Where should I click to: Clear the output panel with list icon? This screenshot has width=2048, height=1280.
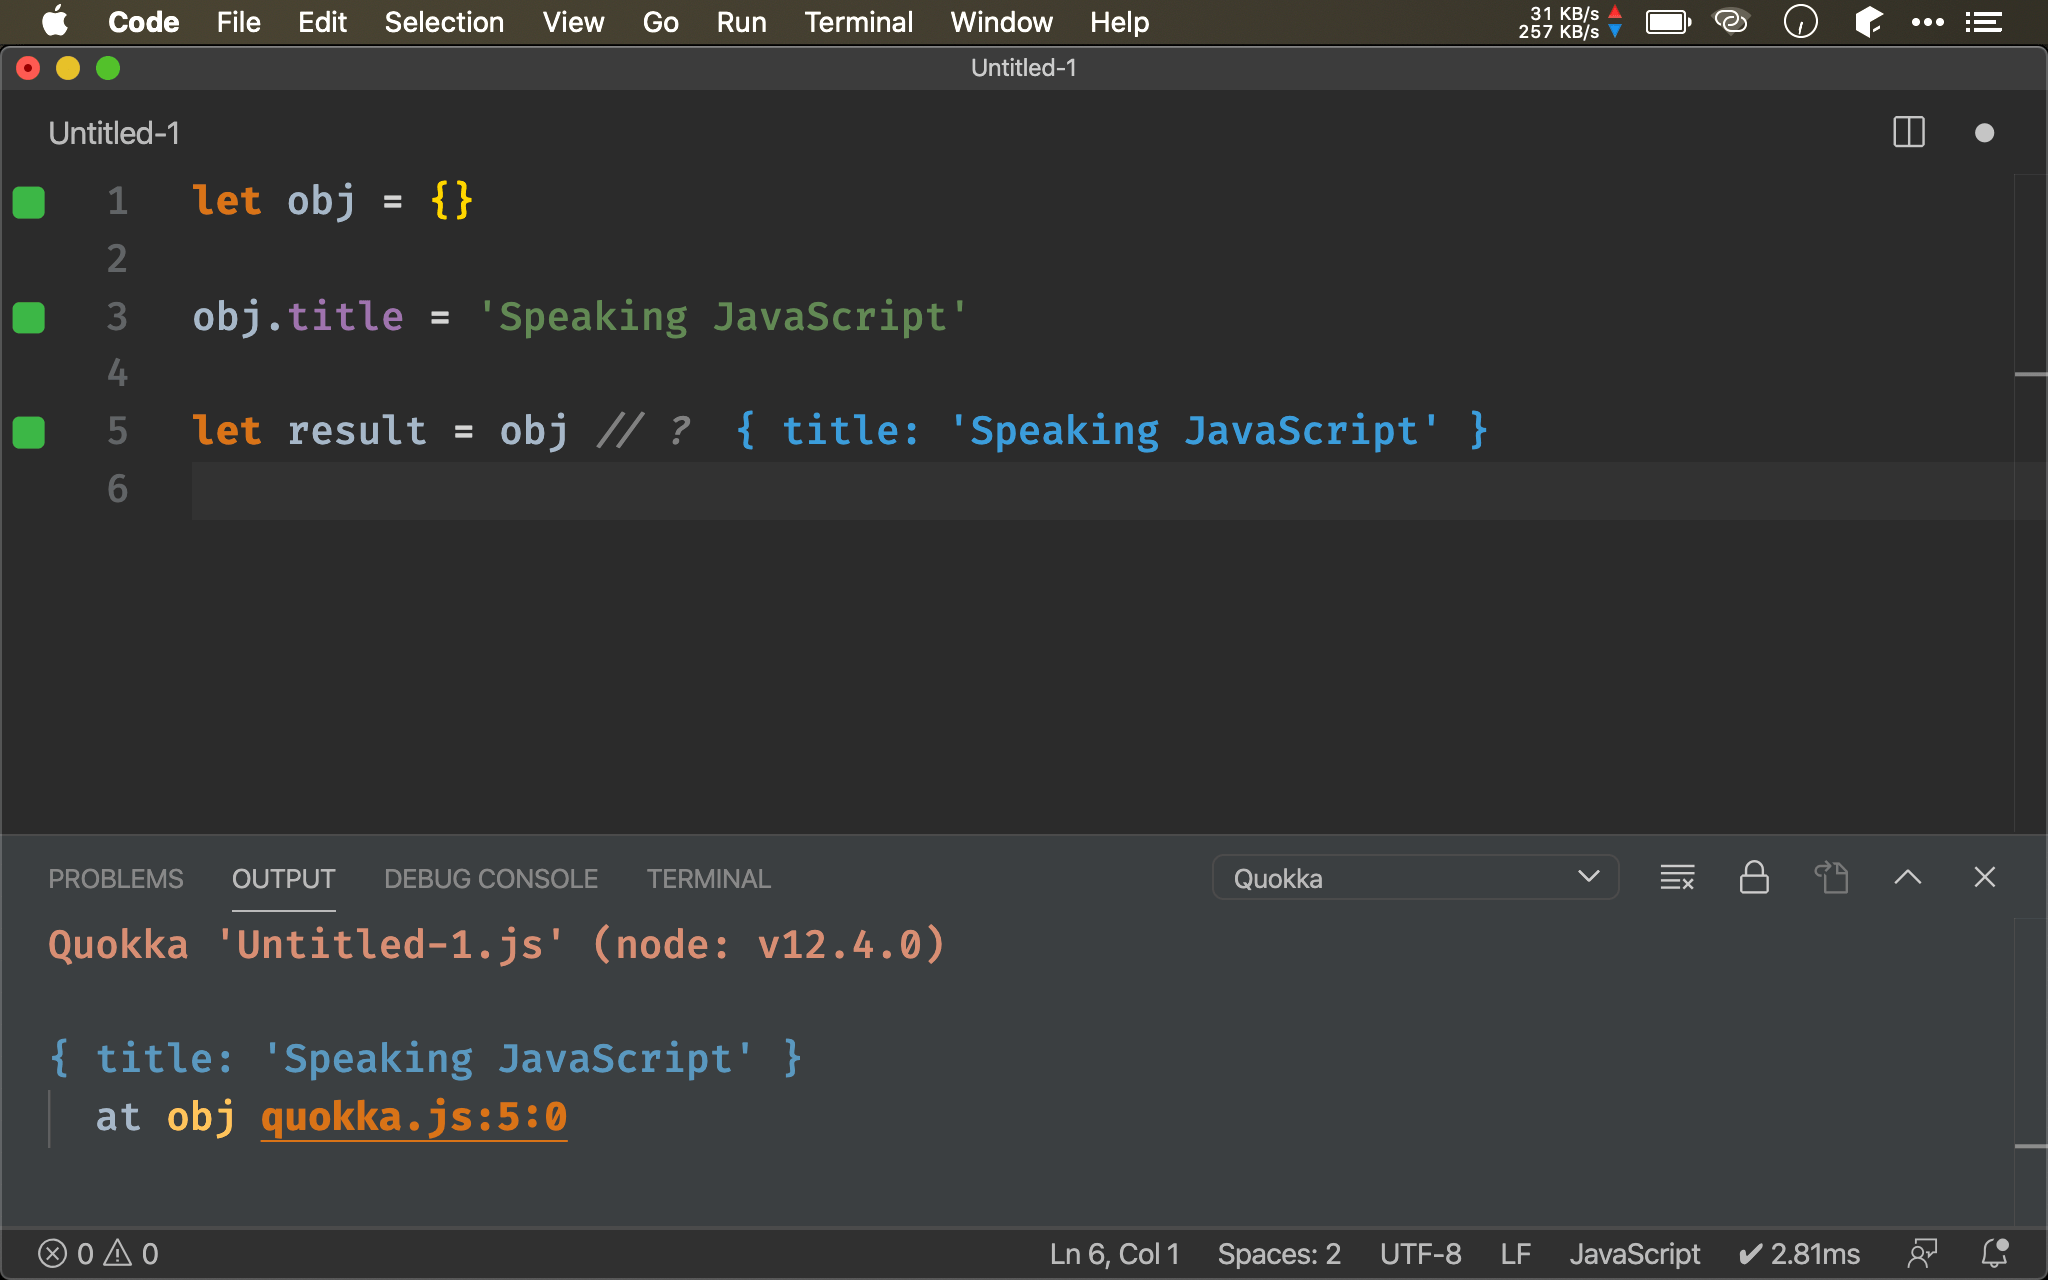tap(1677, 878)
